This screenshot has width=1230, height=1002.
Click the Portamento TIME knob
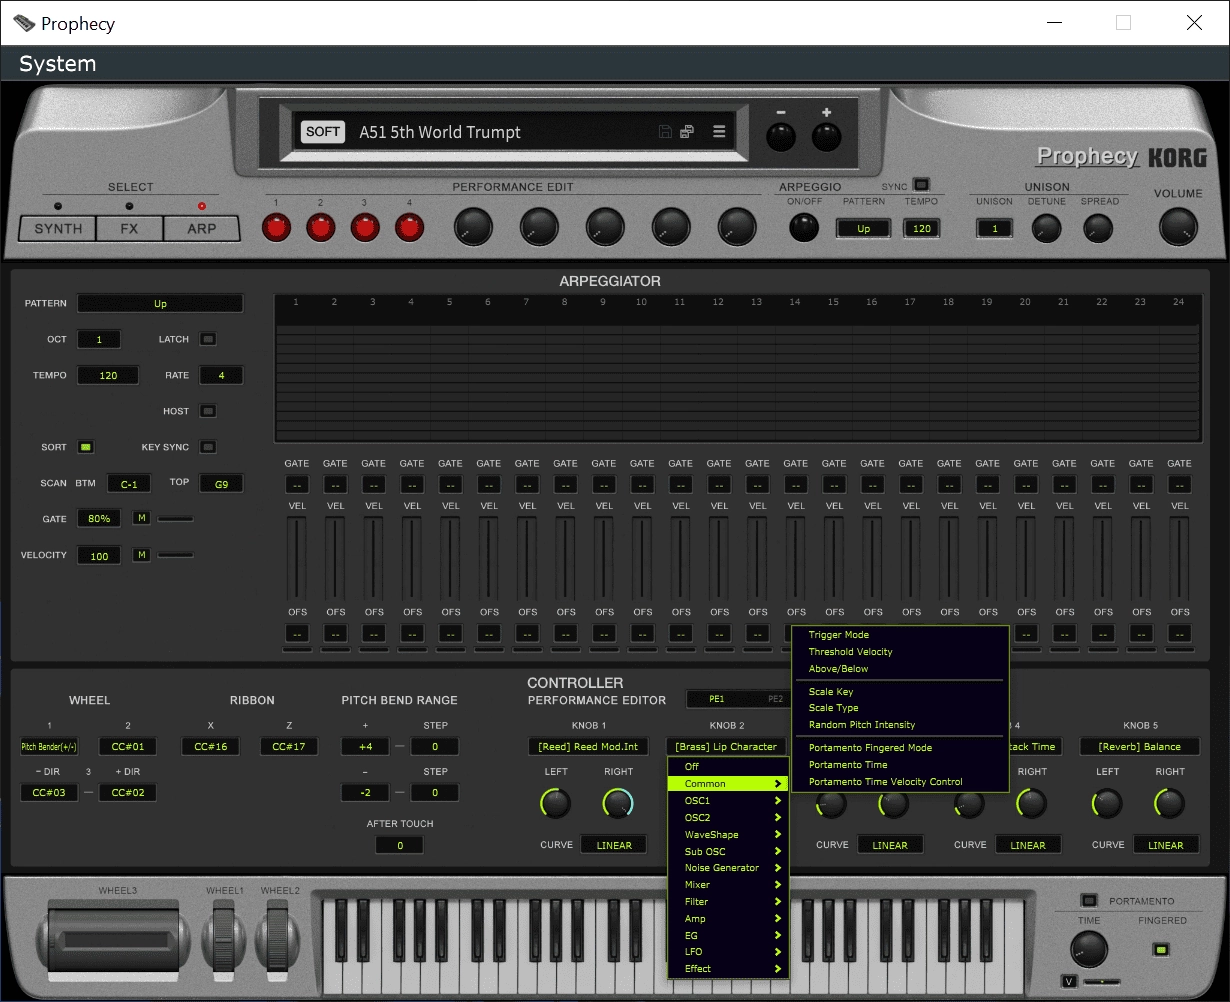(1089, 948)
